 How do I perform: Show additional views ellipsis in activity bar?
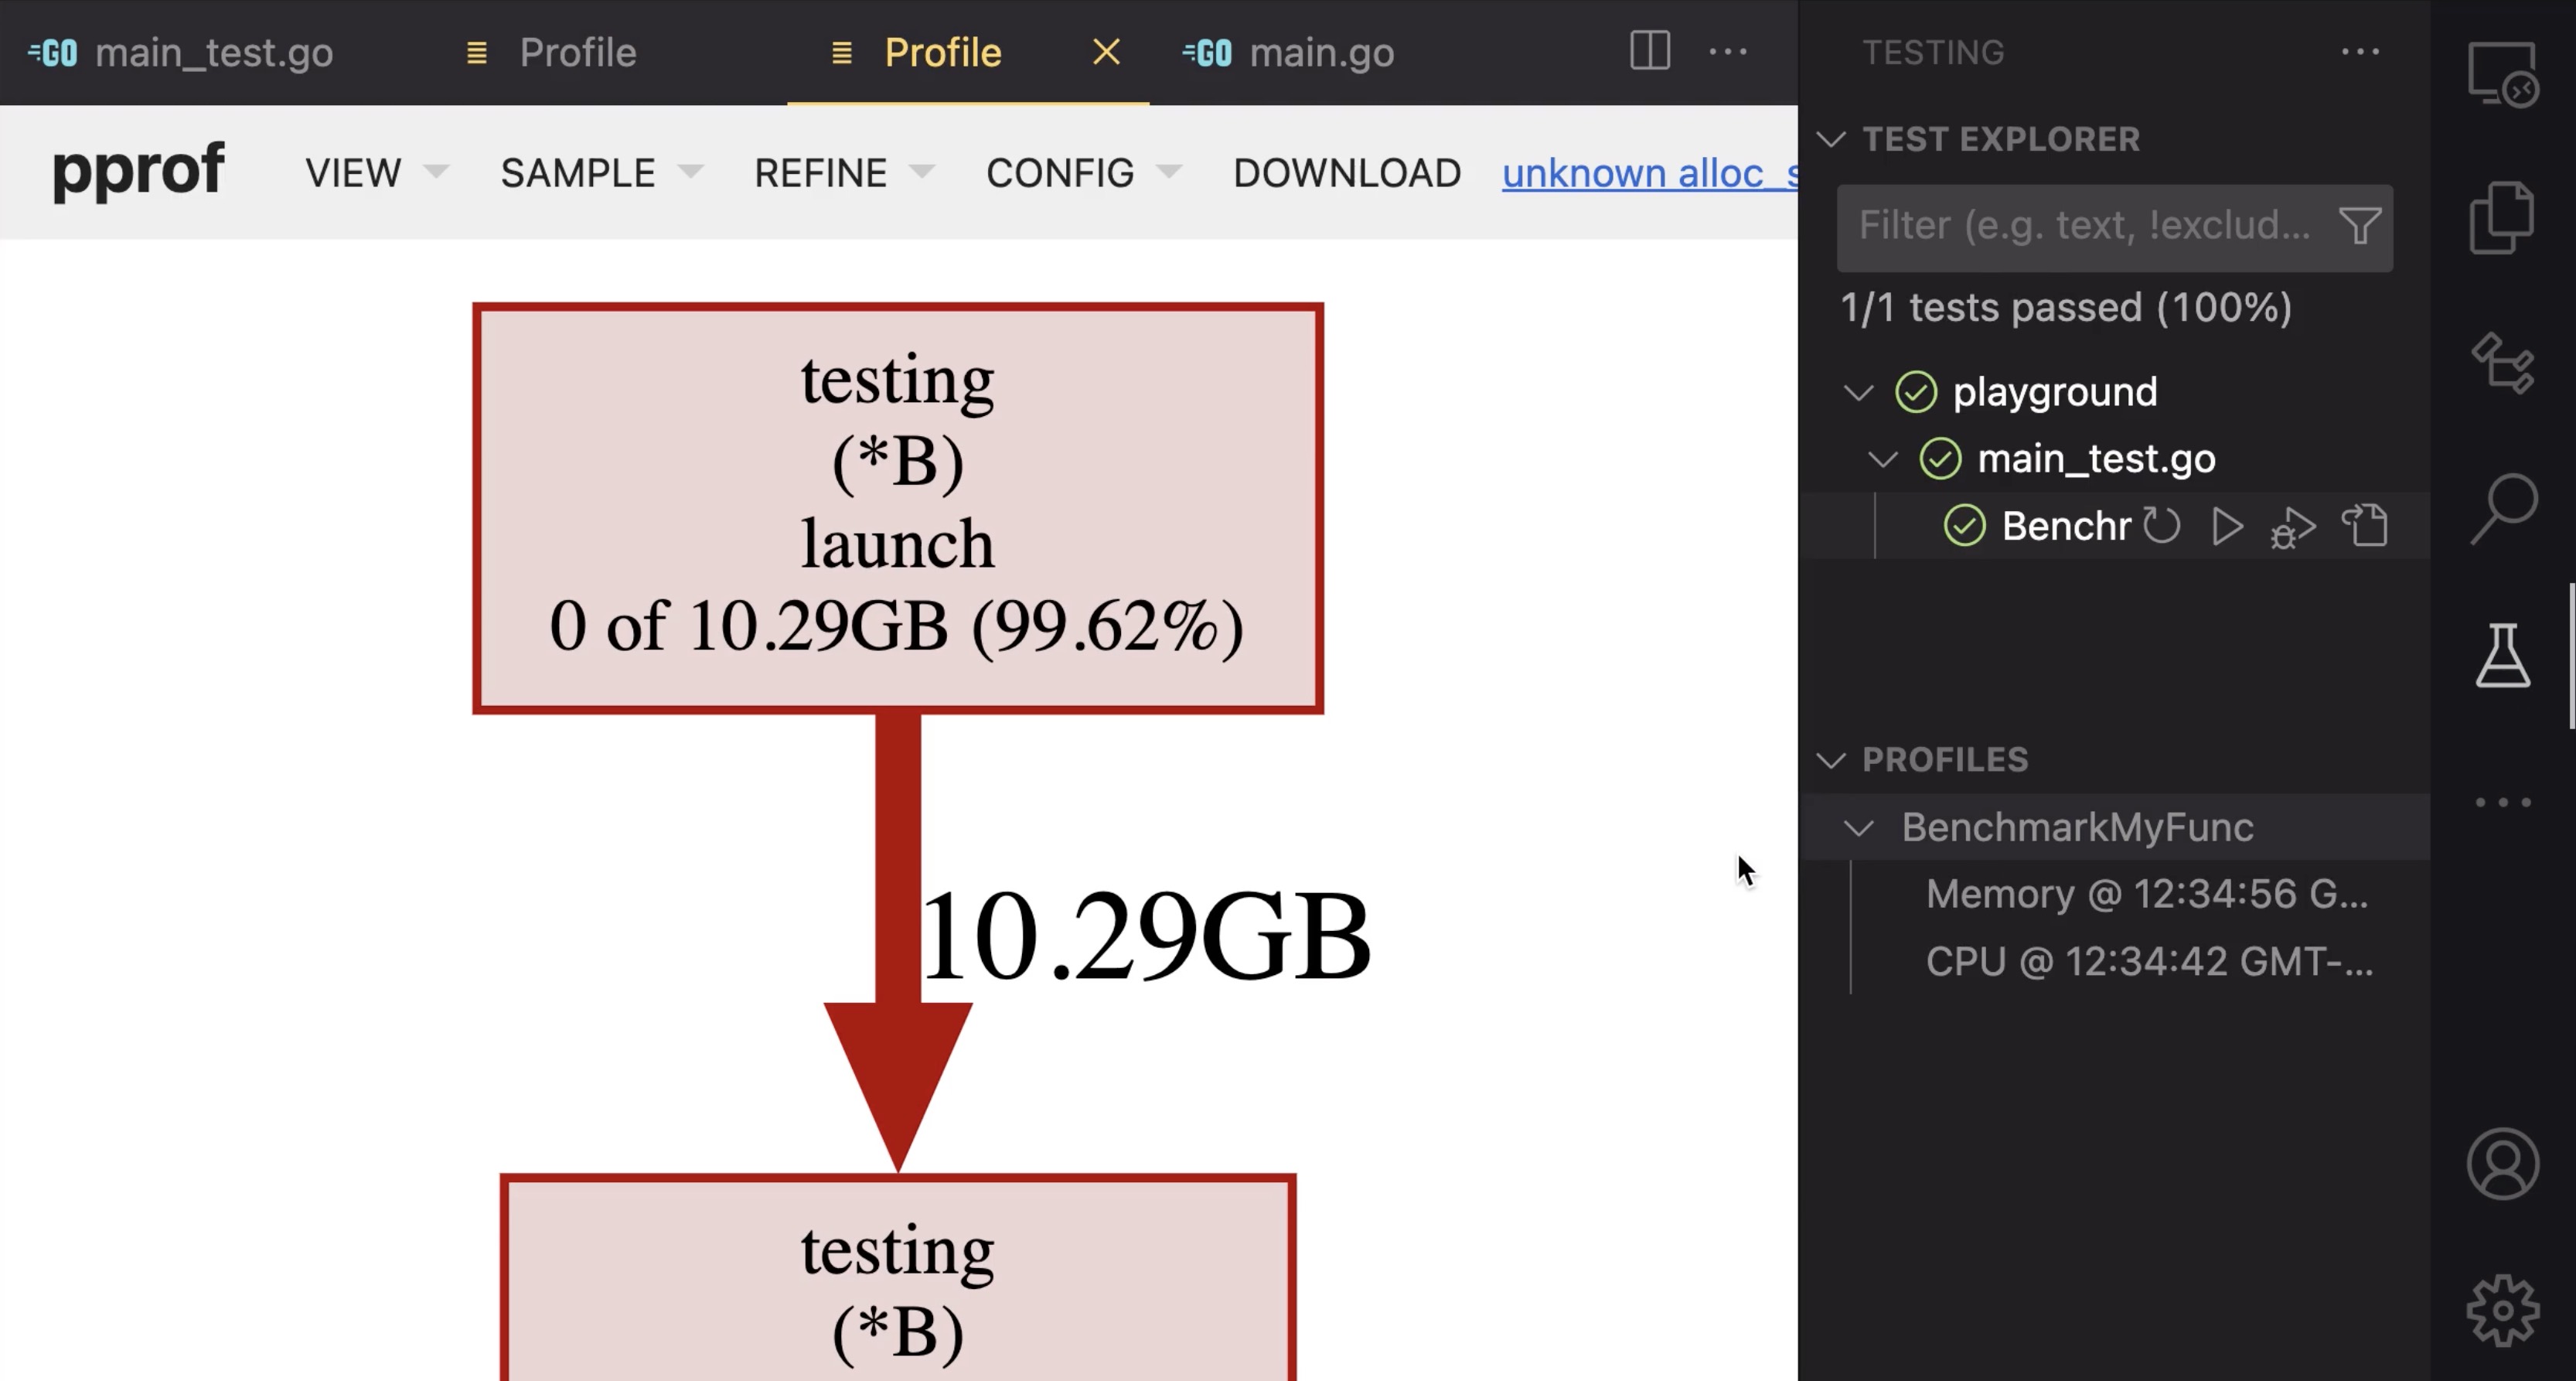tap(2503, 802)
